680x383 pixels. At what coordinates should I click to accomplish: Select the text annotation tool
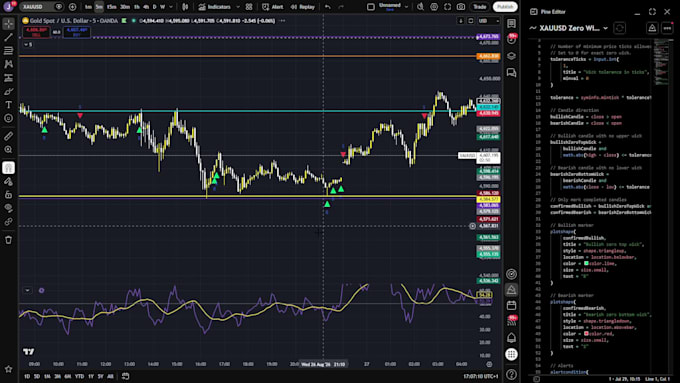[8, 105]
